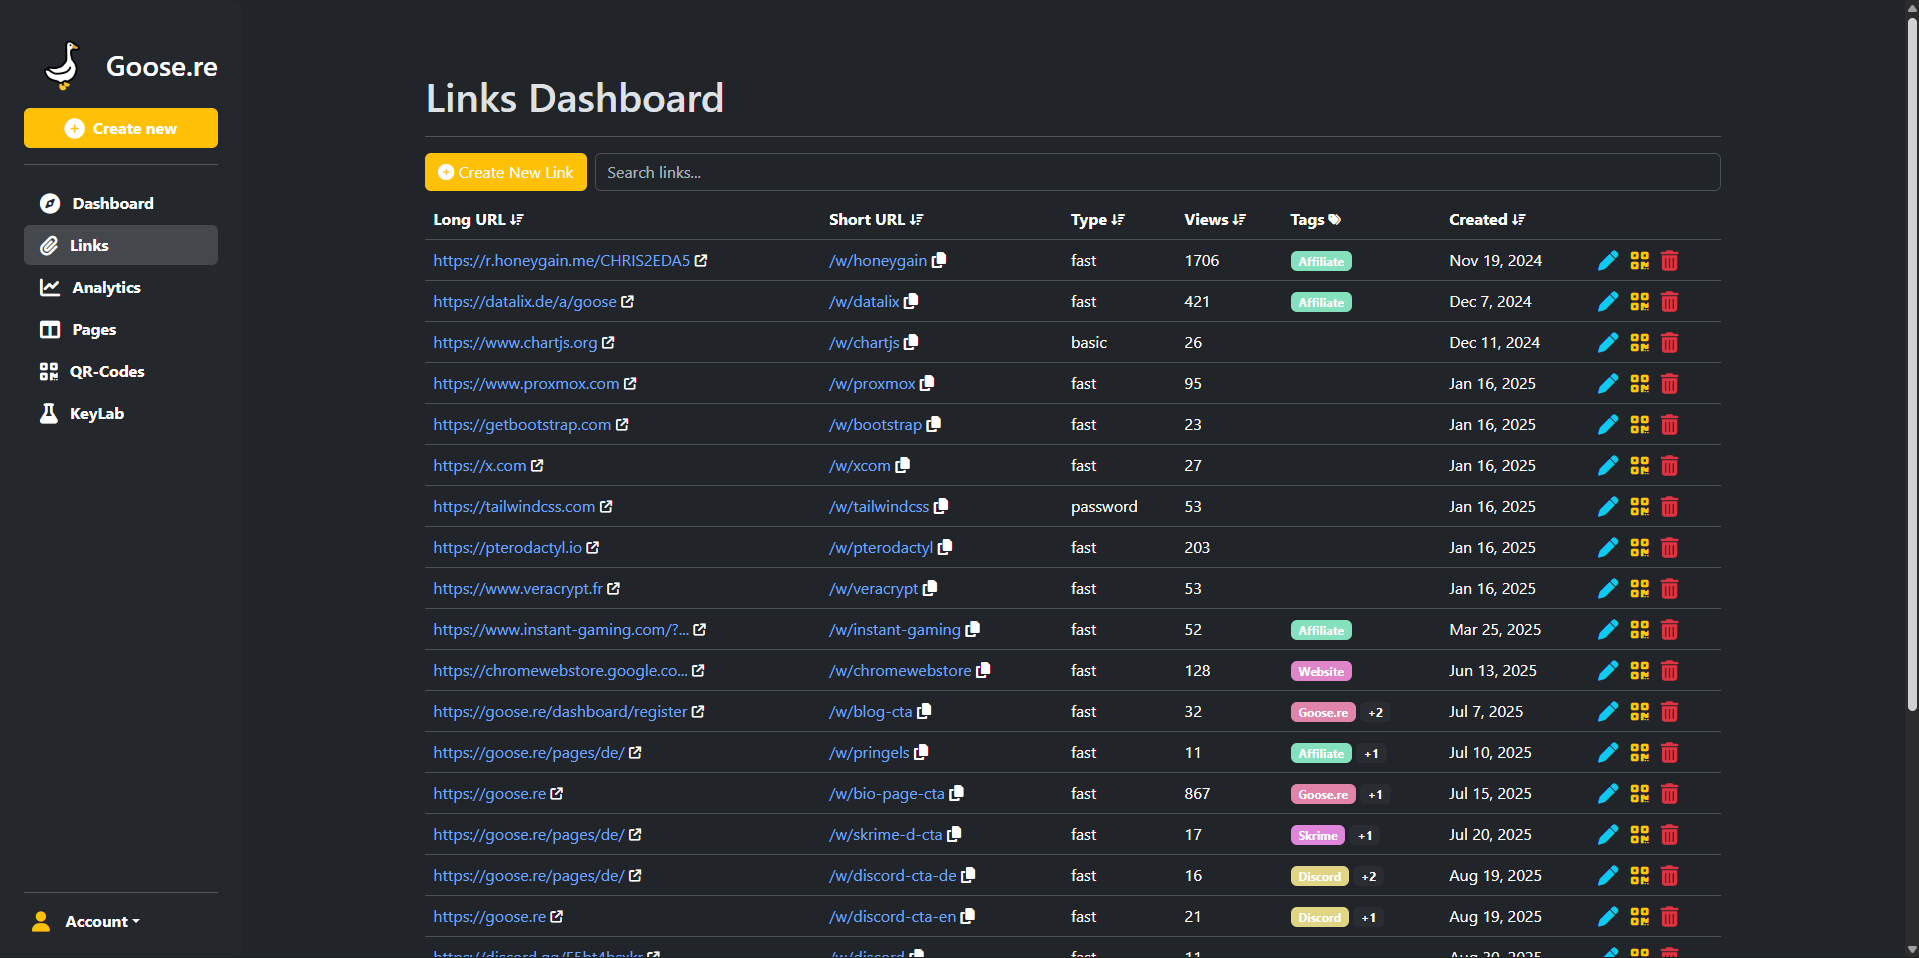Image resolution: width=1919 pixels, height=958 pixels.
Task: Select the password type cell
Action: click(1104, 506)
